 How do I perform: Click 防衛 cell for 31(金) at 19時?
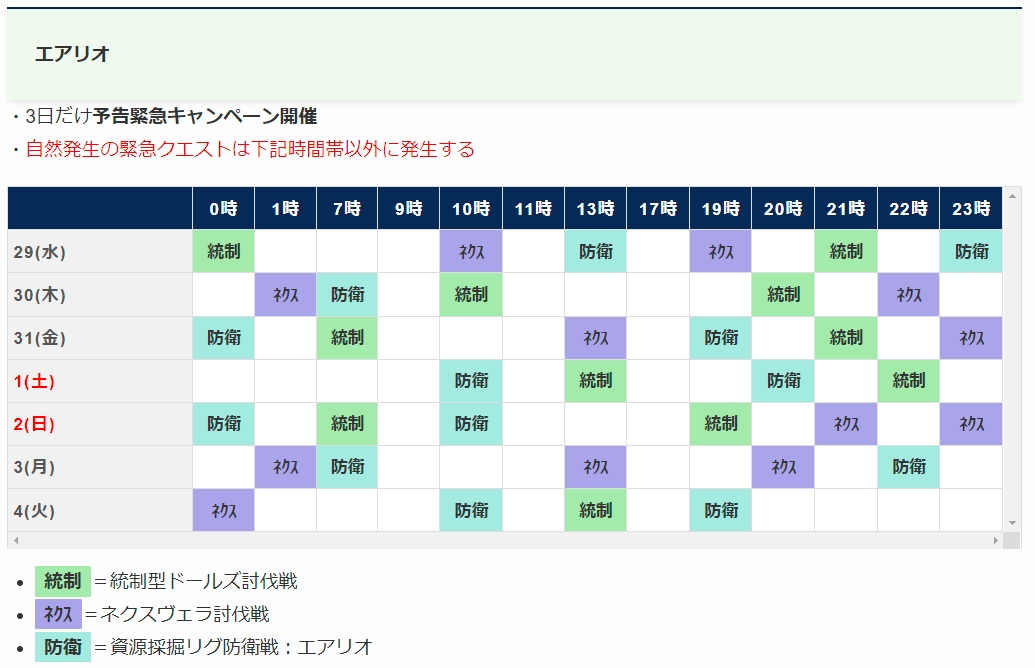[720, 338]
